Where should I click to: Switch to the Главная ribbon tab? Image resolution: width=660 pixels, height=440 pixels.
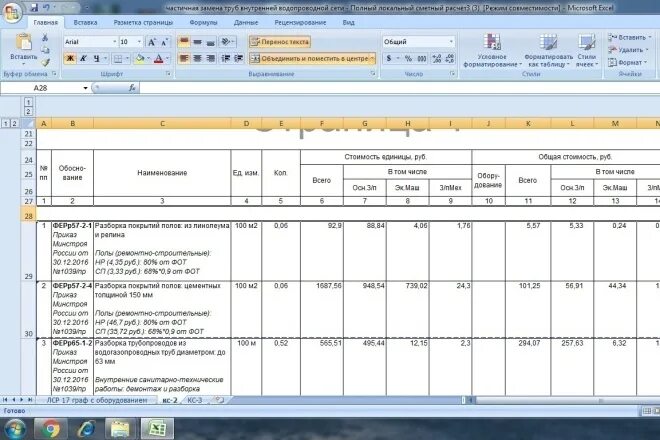tap(45, 23)
